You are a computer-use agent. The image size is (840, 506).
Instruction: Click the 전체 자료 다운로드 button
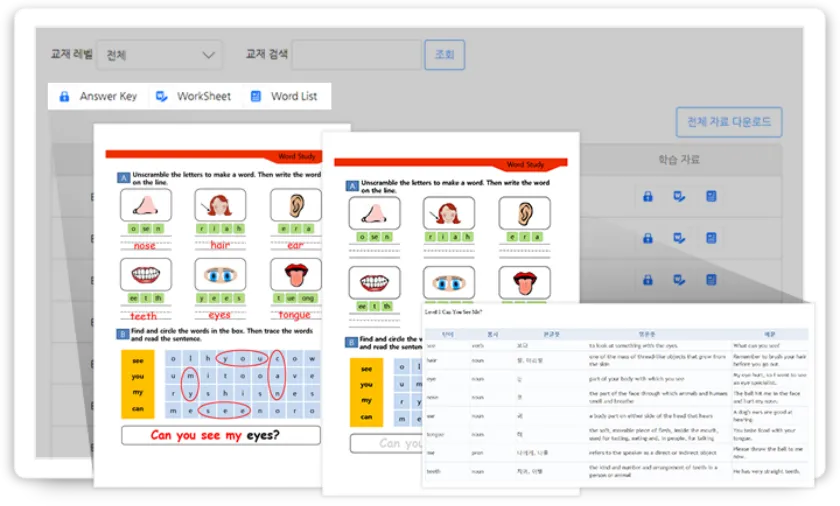coord(728,122)
